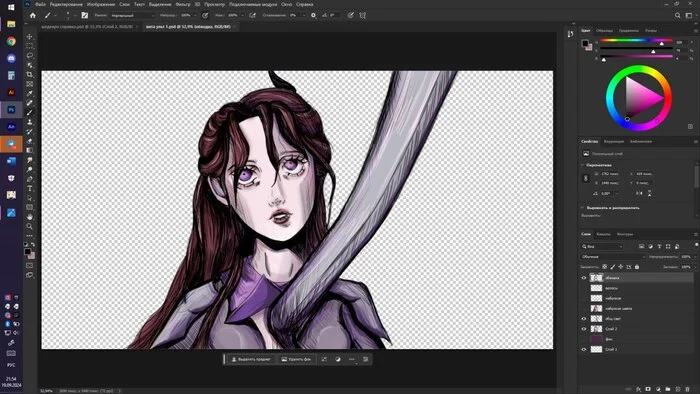Open the Окно menu
700x394 pixels.
pyautogui.click(x=287, y=4)
